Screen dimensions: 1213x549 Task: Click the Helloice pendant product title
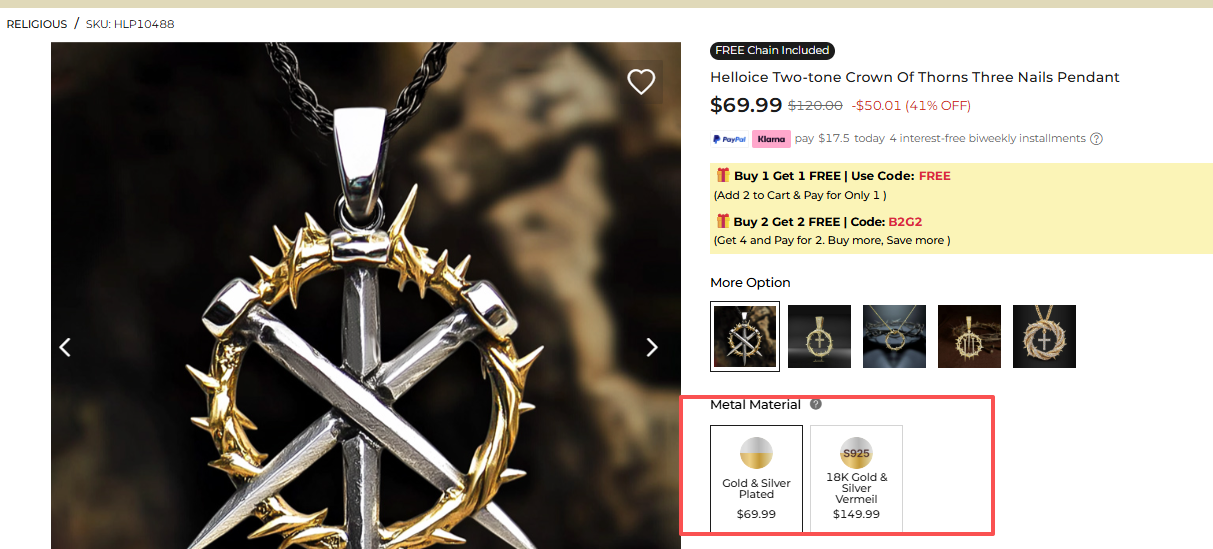tap(914, 77)
